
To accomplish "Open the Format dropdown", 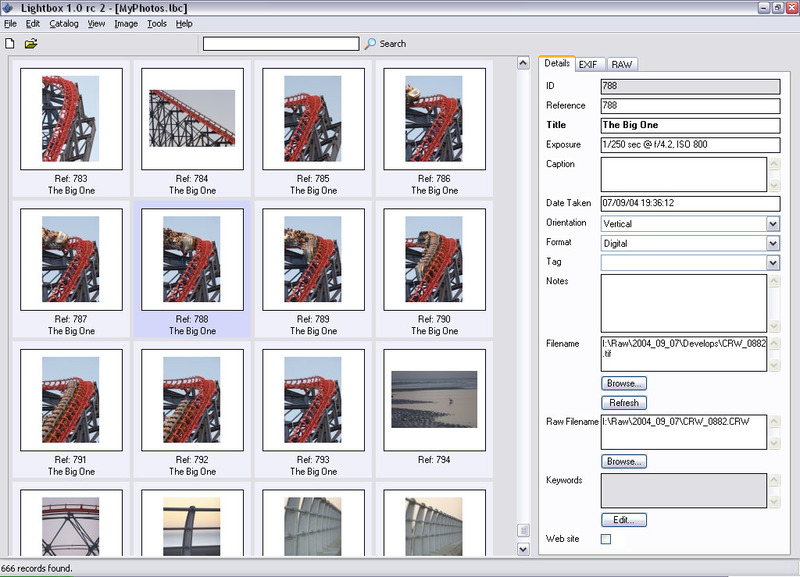I will (772, 243).
